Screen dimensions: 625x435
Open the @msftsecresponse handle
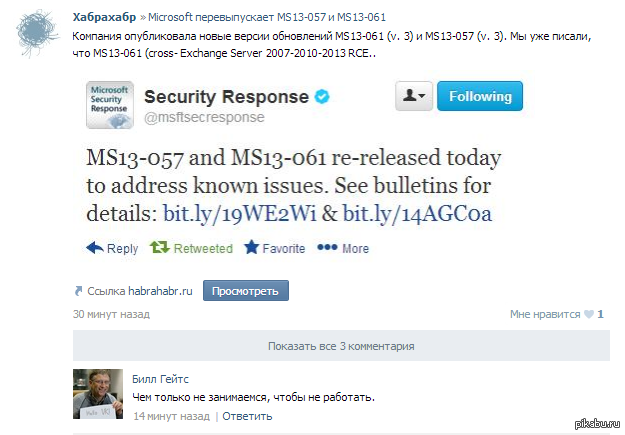click(204, 118)
